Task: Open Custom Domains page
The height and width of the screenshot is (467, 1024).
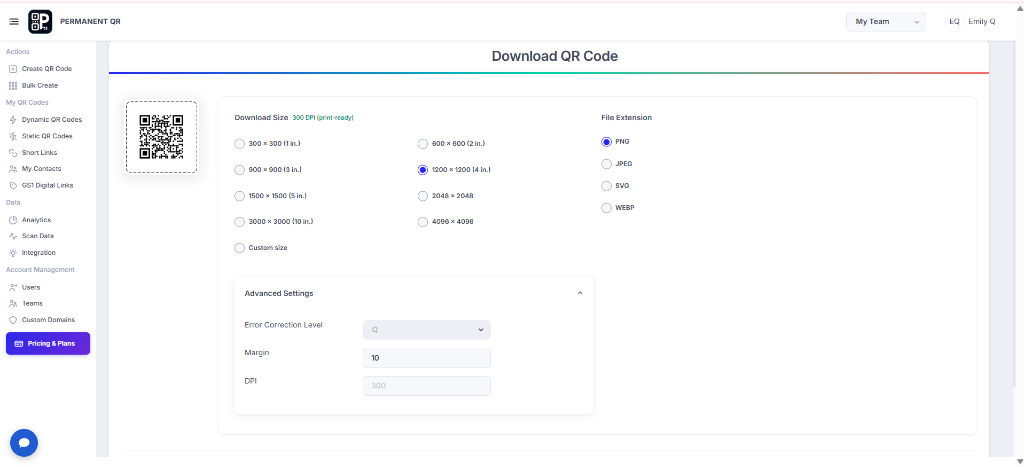Action: point(48,320)
